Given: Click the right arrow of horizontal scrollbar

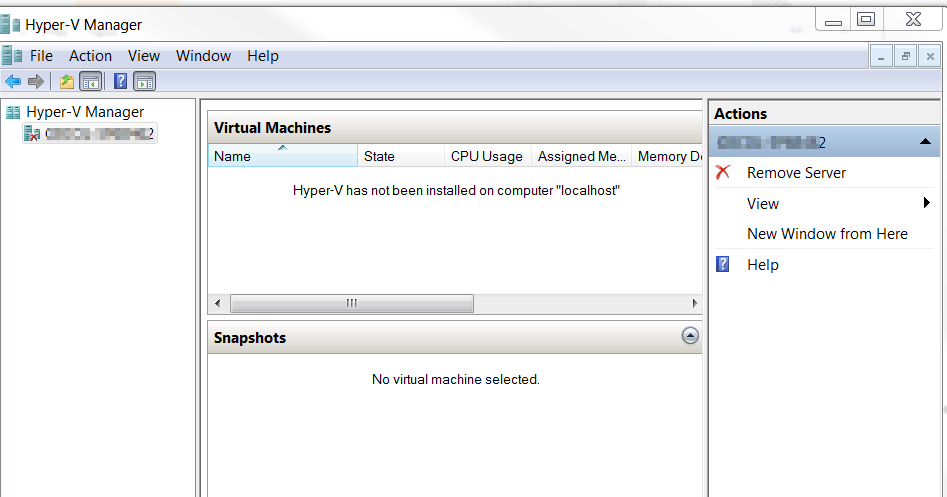Looking at the screenshot, I should click(x=695, y=303).
